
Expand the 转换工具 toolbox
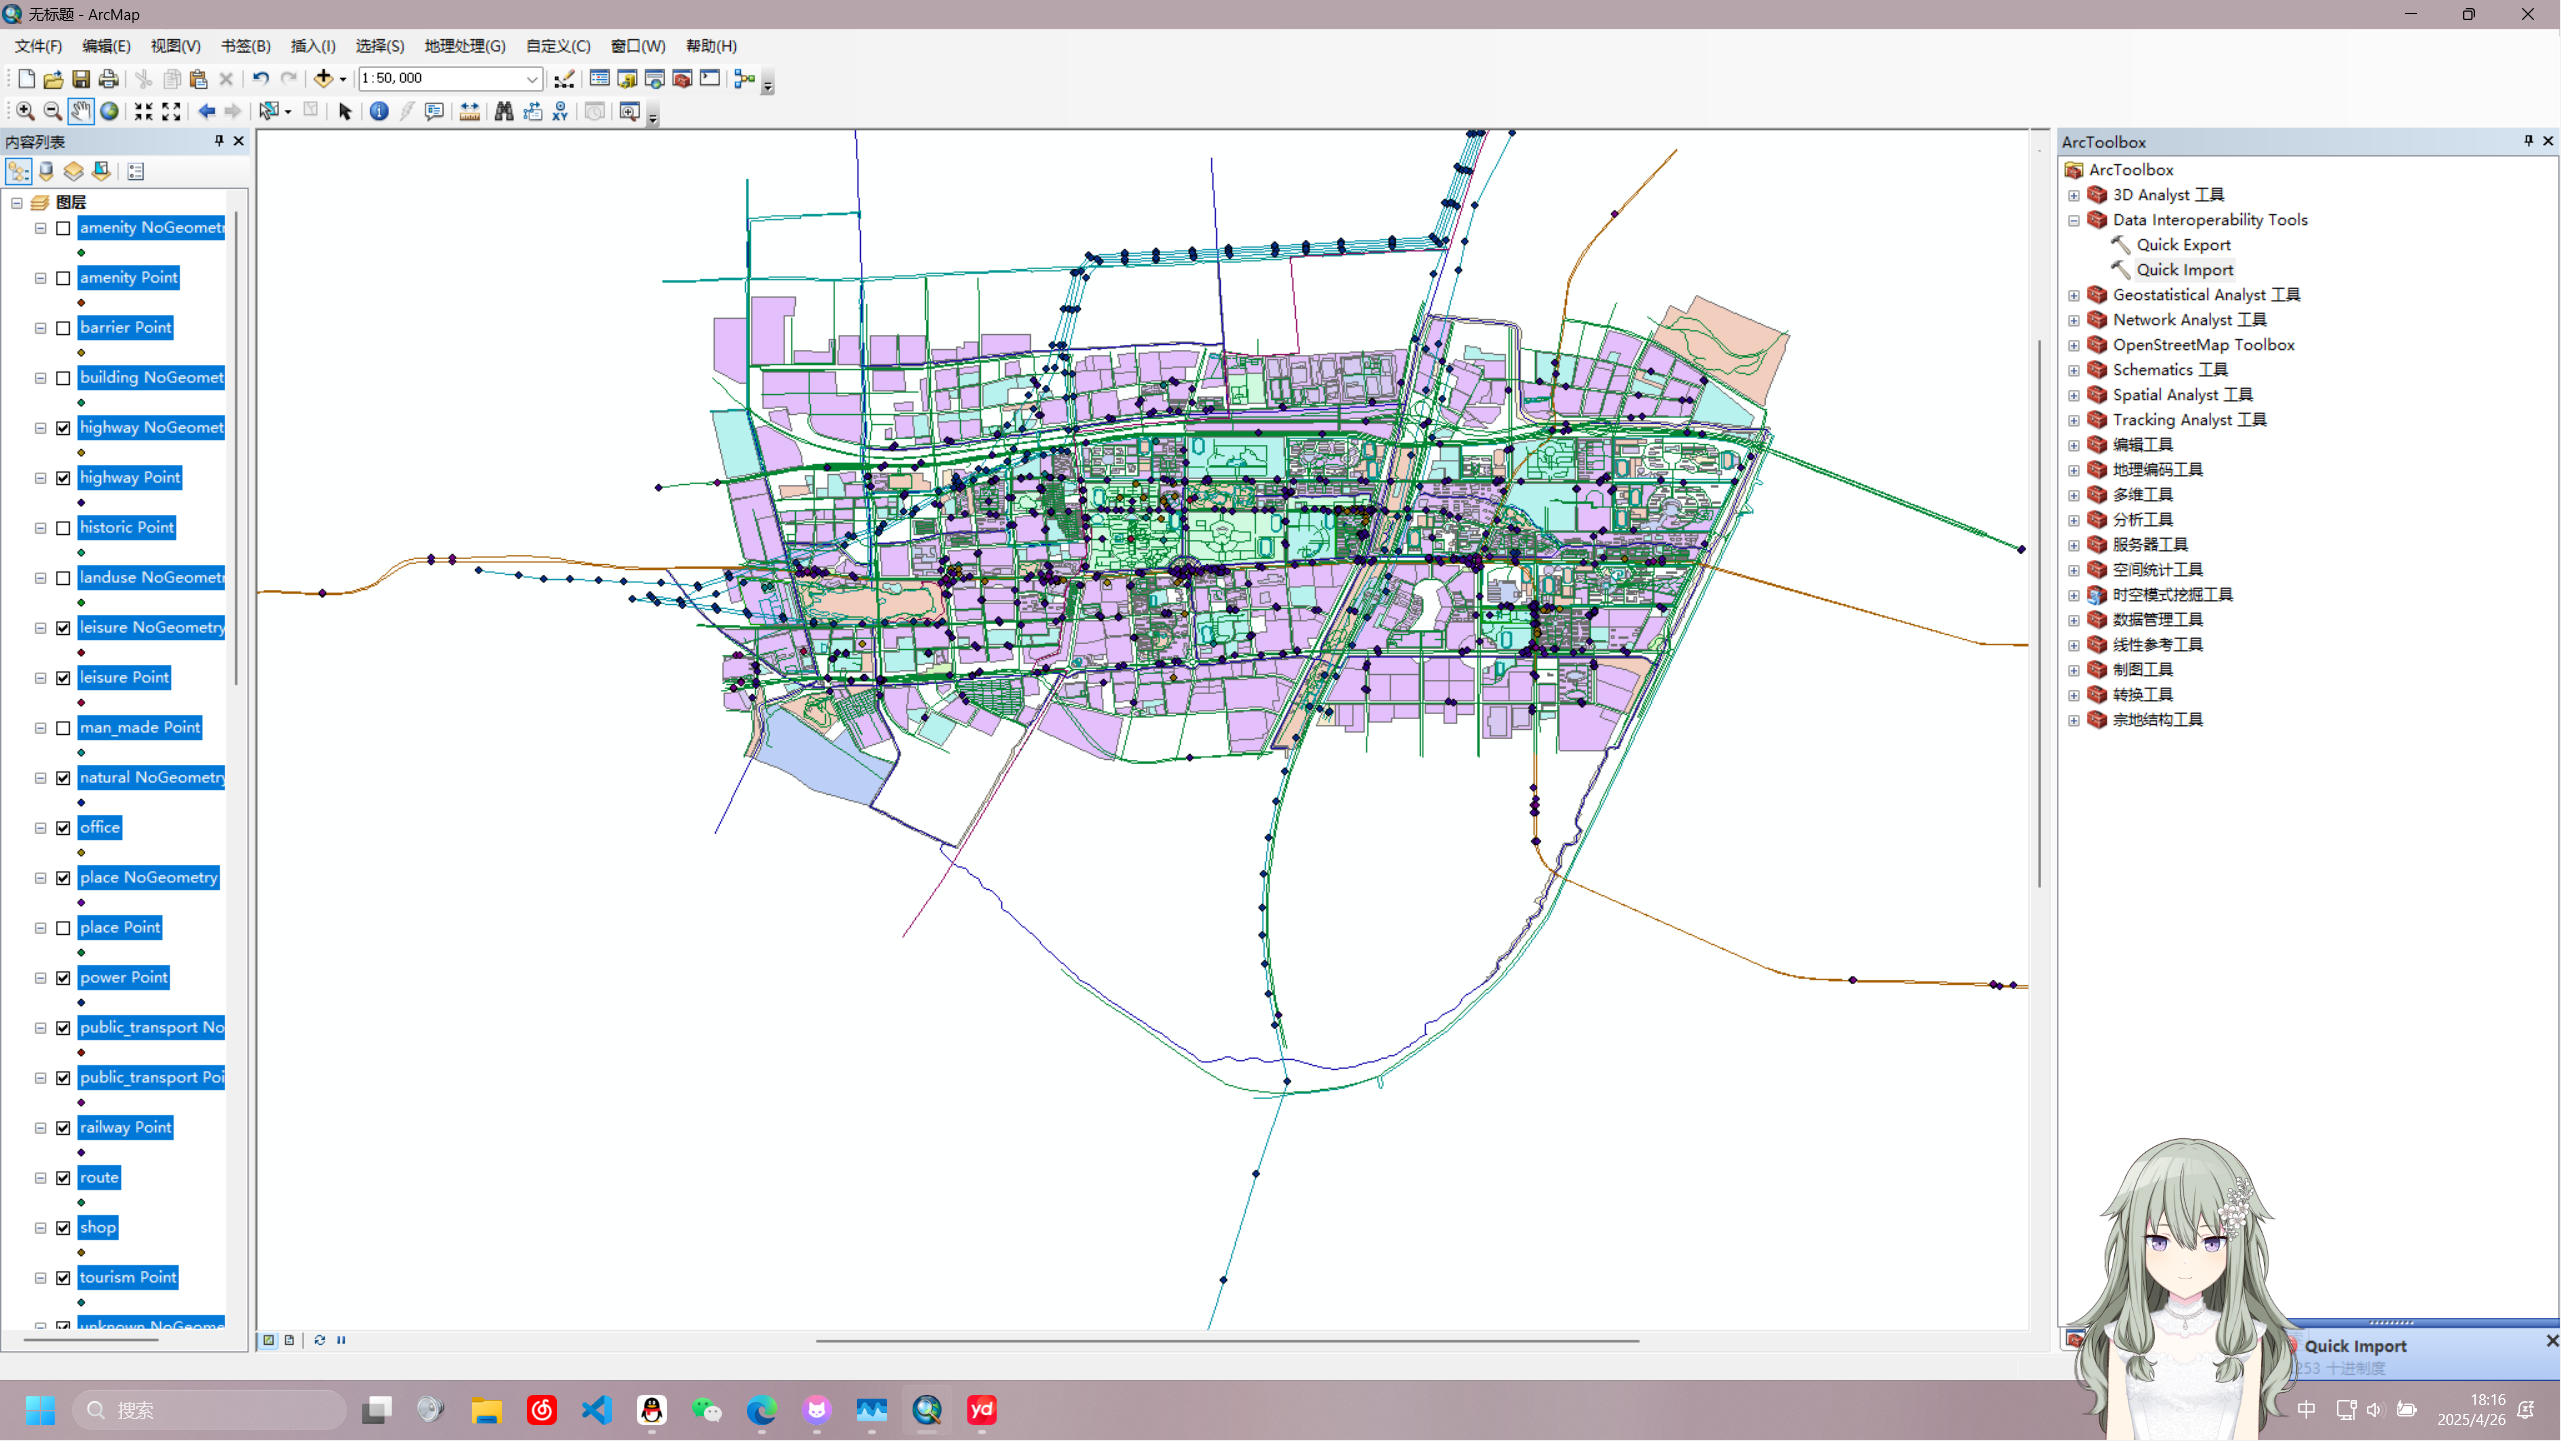click(2074, 695)
